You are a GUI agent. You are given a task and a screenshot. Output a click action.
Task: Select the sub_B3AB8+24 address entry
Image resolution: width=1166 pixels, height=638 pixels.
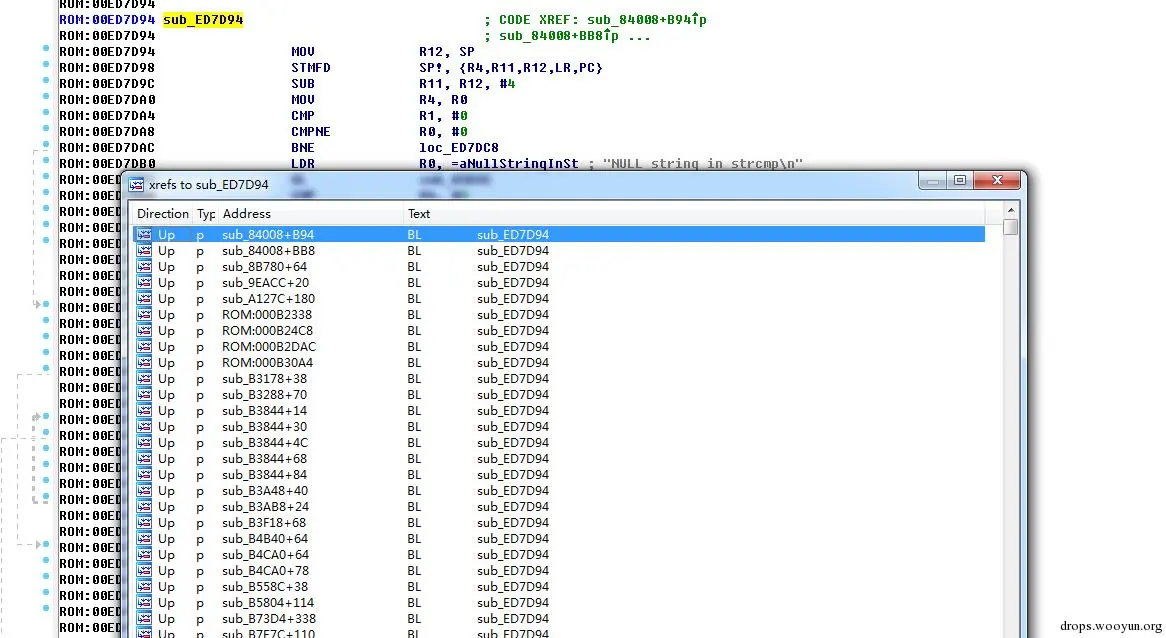[x=265, y=506]
